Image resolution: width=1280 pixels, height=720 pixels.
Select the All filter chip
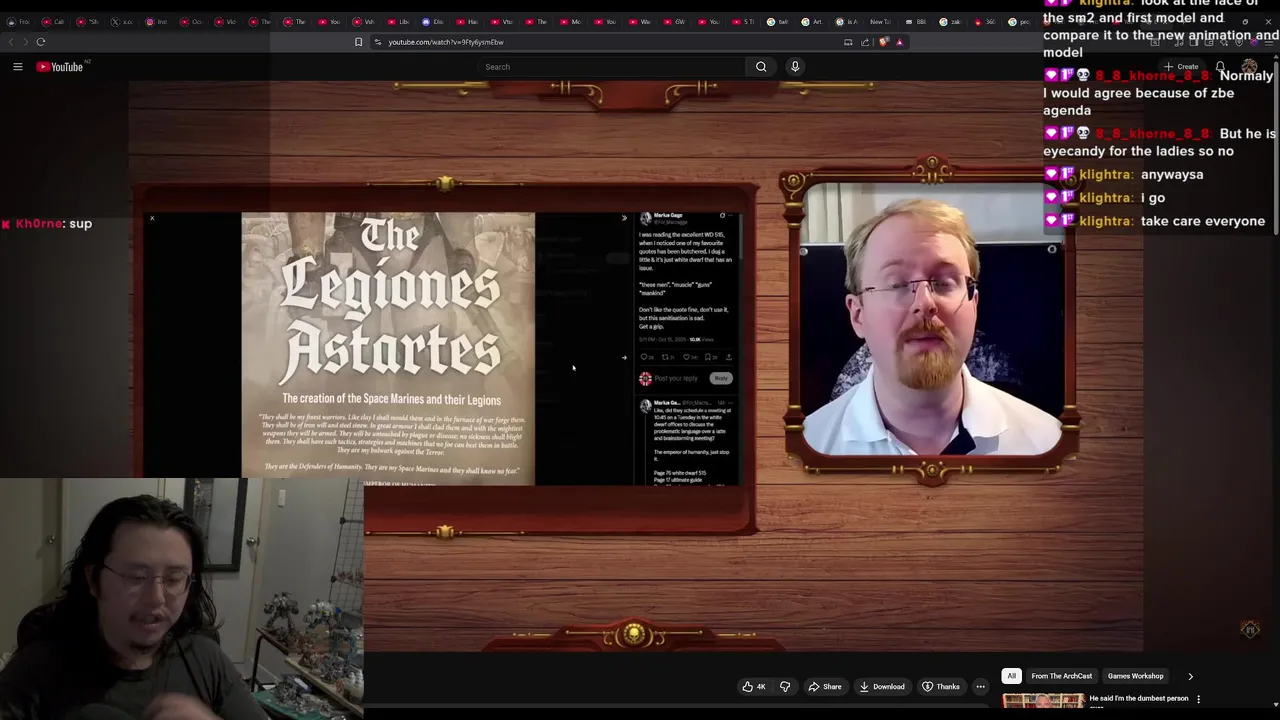pyautogui.click(x=1011, y=676)
